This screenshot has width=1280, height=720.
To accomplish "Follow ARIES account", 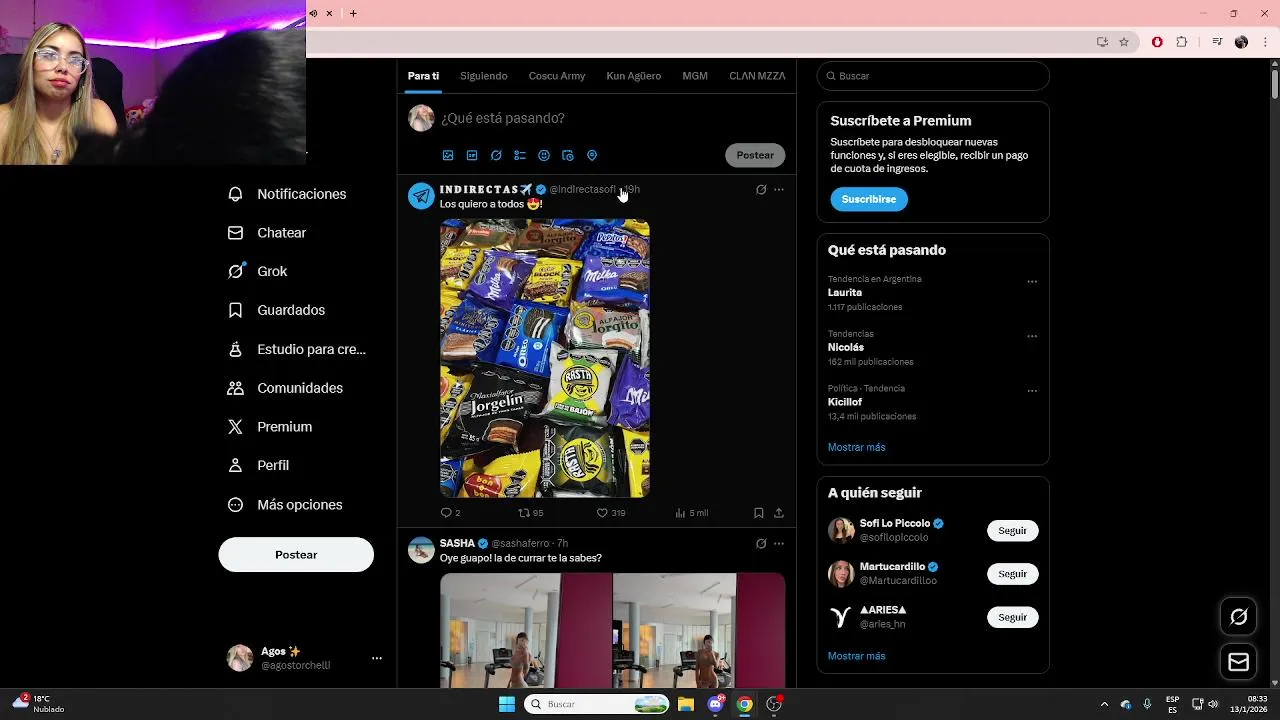I will tap(1012, 617).
